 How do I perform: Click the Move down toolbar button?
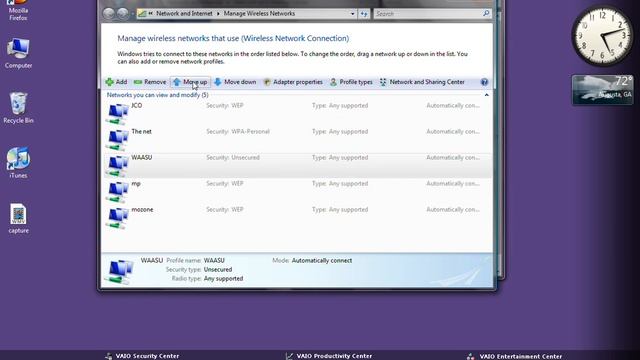235,82
